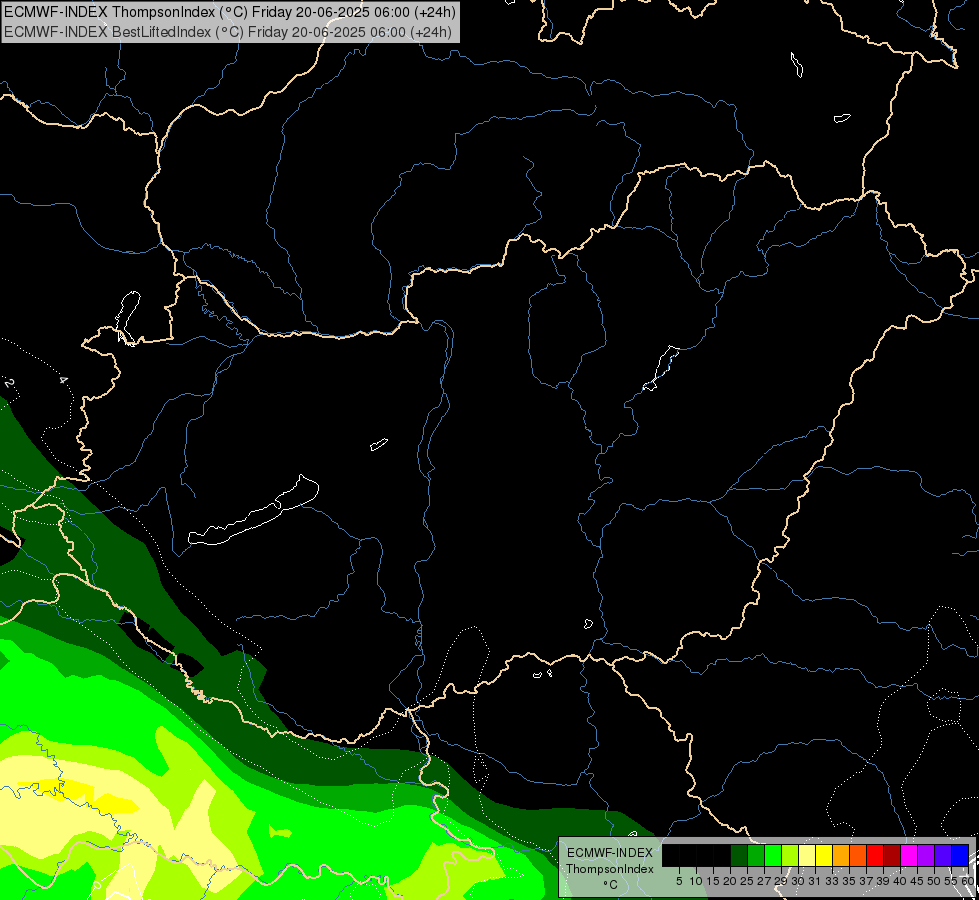The image size is (979, 900).
Task: Click the bright yellow 31-33 legend swatch
Action: 824,855
